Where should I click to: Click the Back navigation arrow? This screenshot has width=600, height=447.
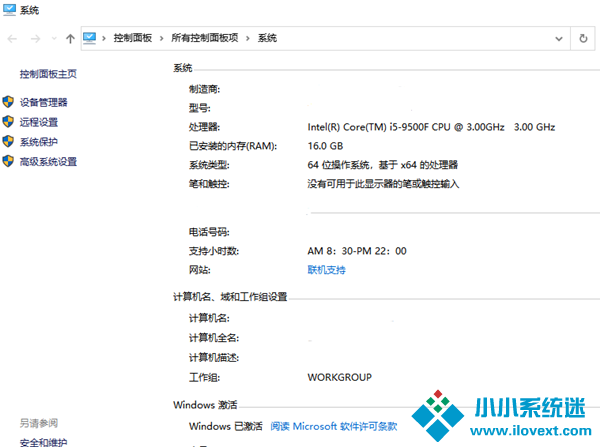pos(12,39)
